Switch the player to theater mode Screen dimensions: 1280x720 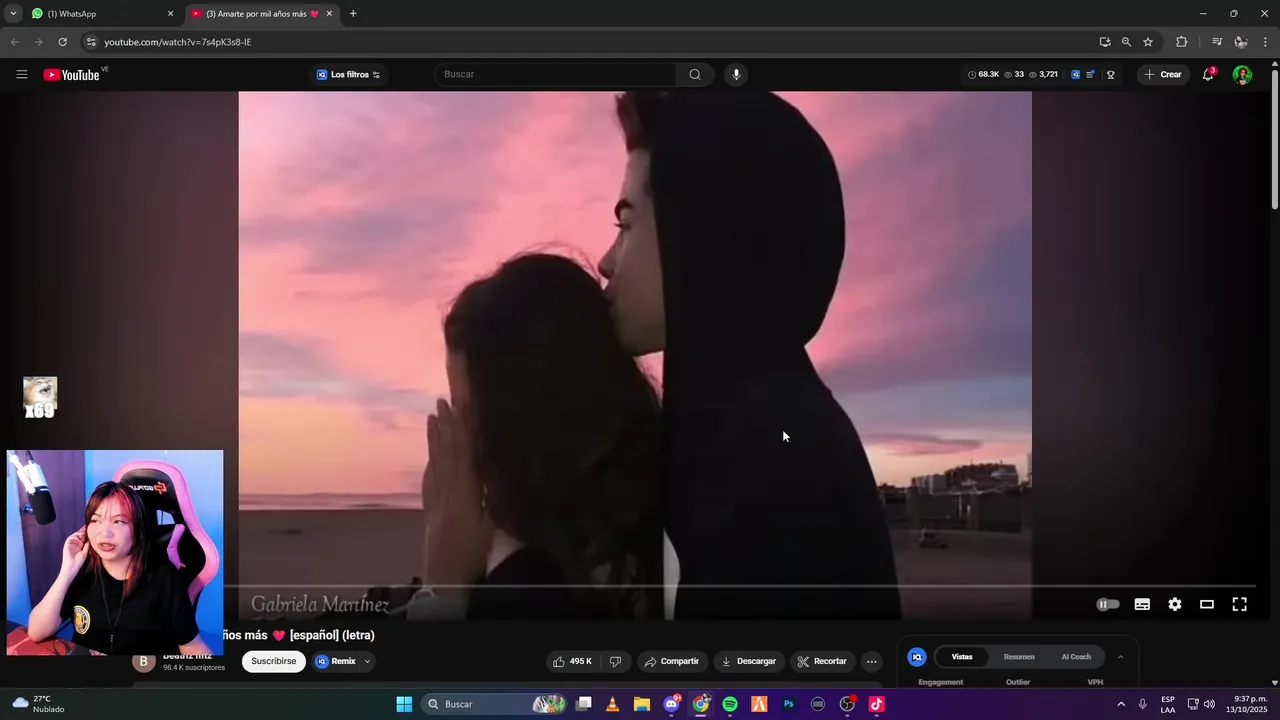pos(1207,604)
